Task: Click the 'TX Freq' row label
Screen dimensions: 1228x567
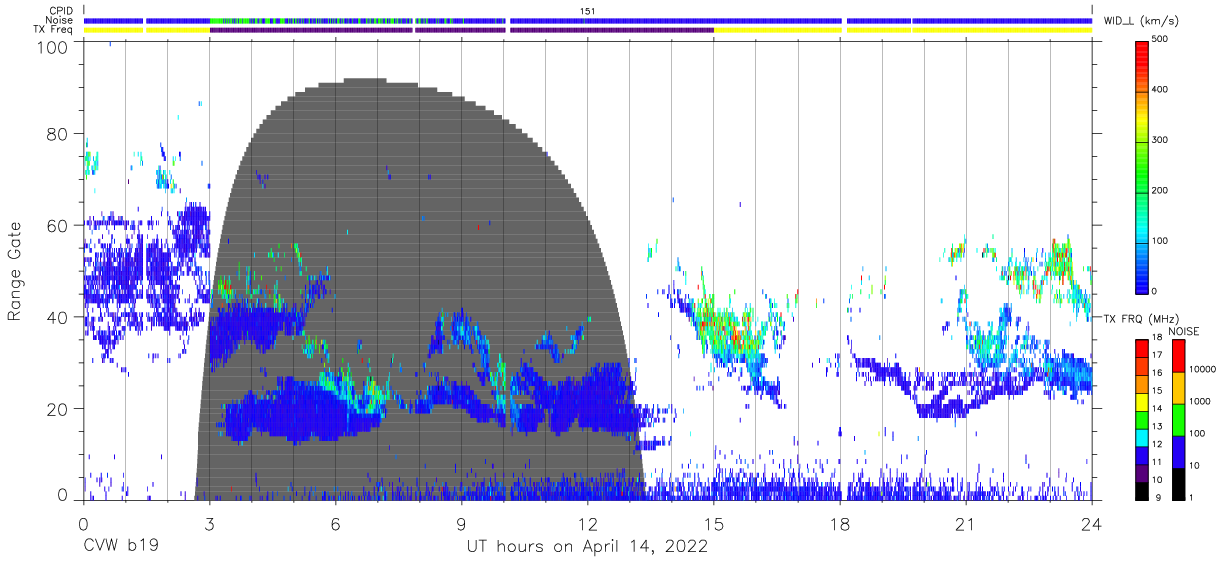Action: 54,29
